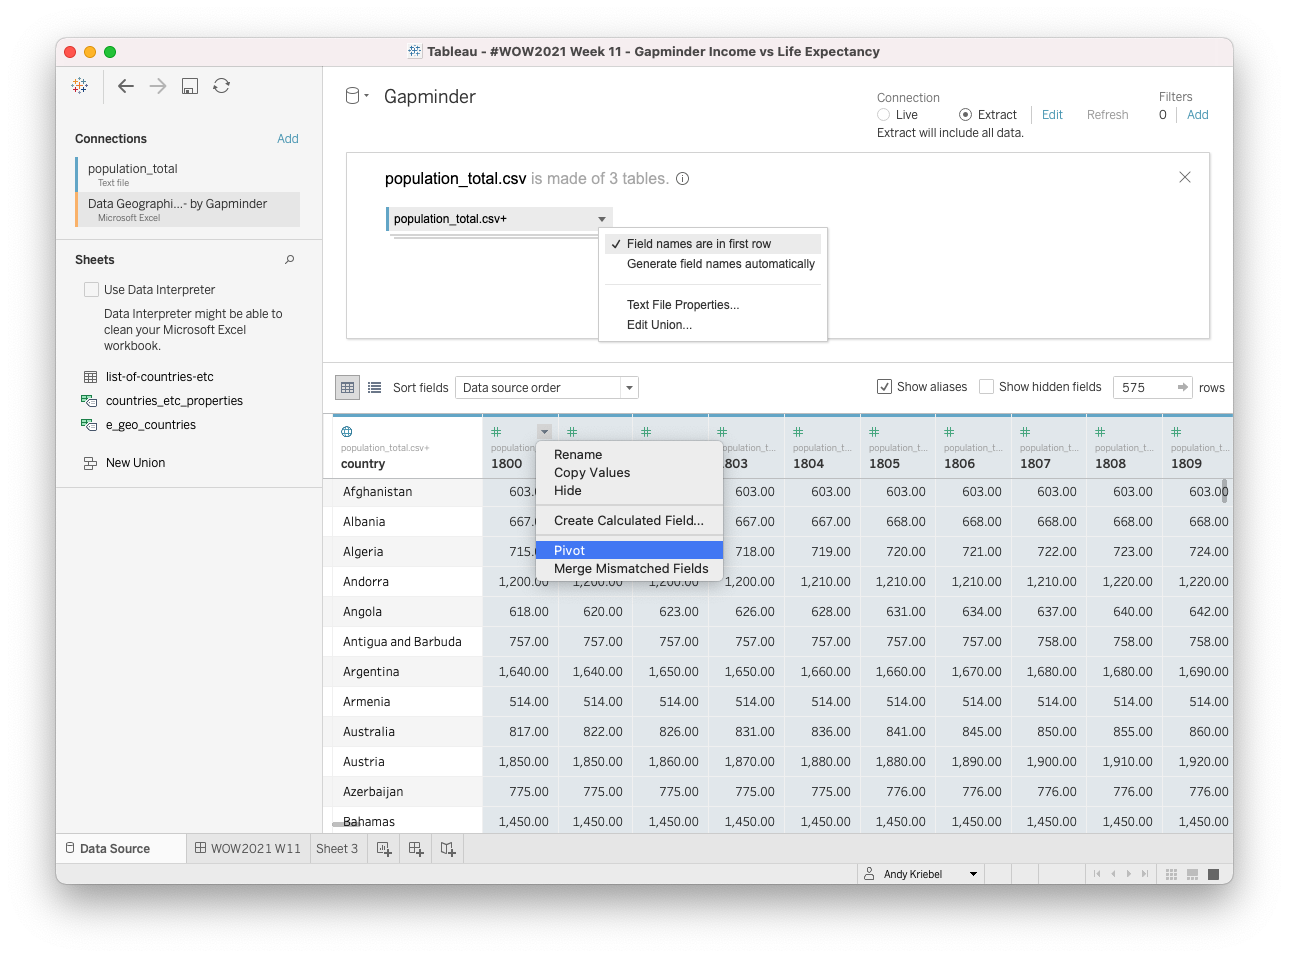Click the save disk icon
Viewport: 1289px width, 958px height.
tap(190, 86)
